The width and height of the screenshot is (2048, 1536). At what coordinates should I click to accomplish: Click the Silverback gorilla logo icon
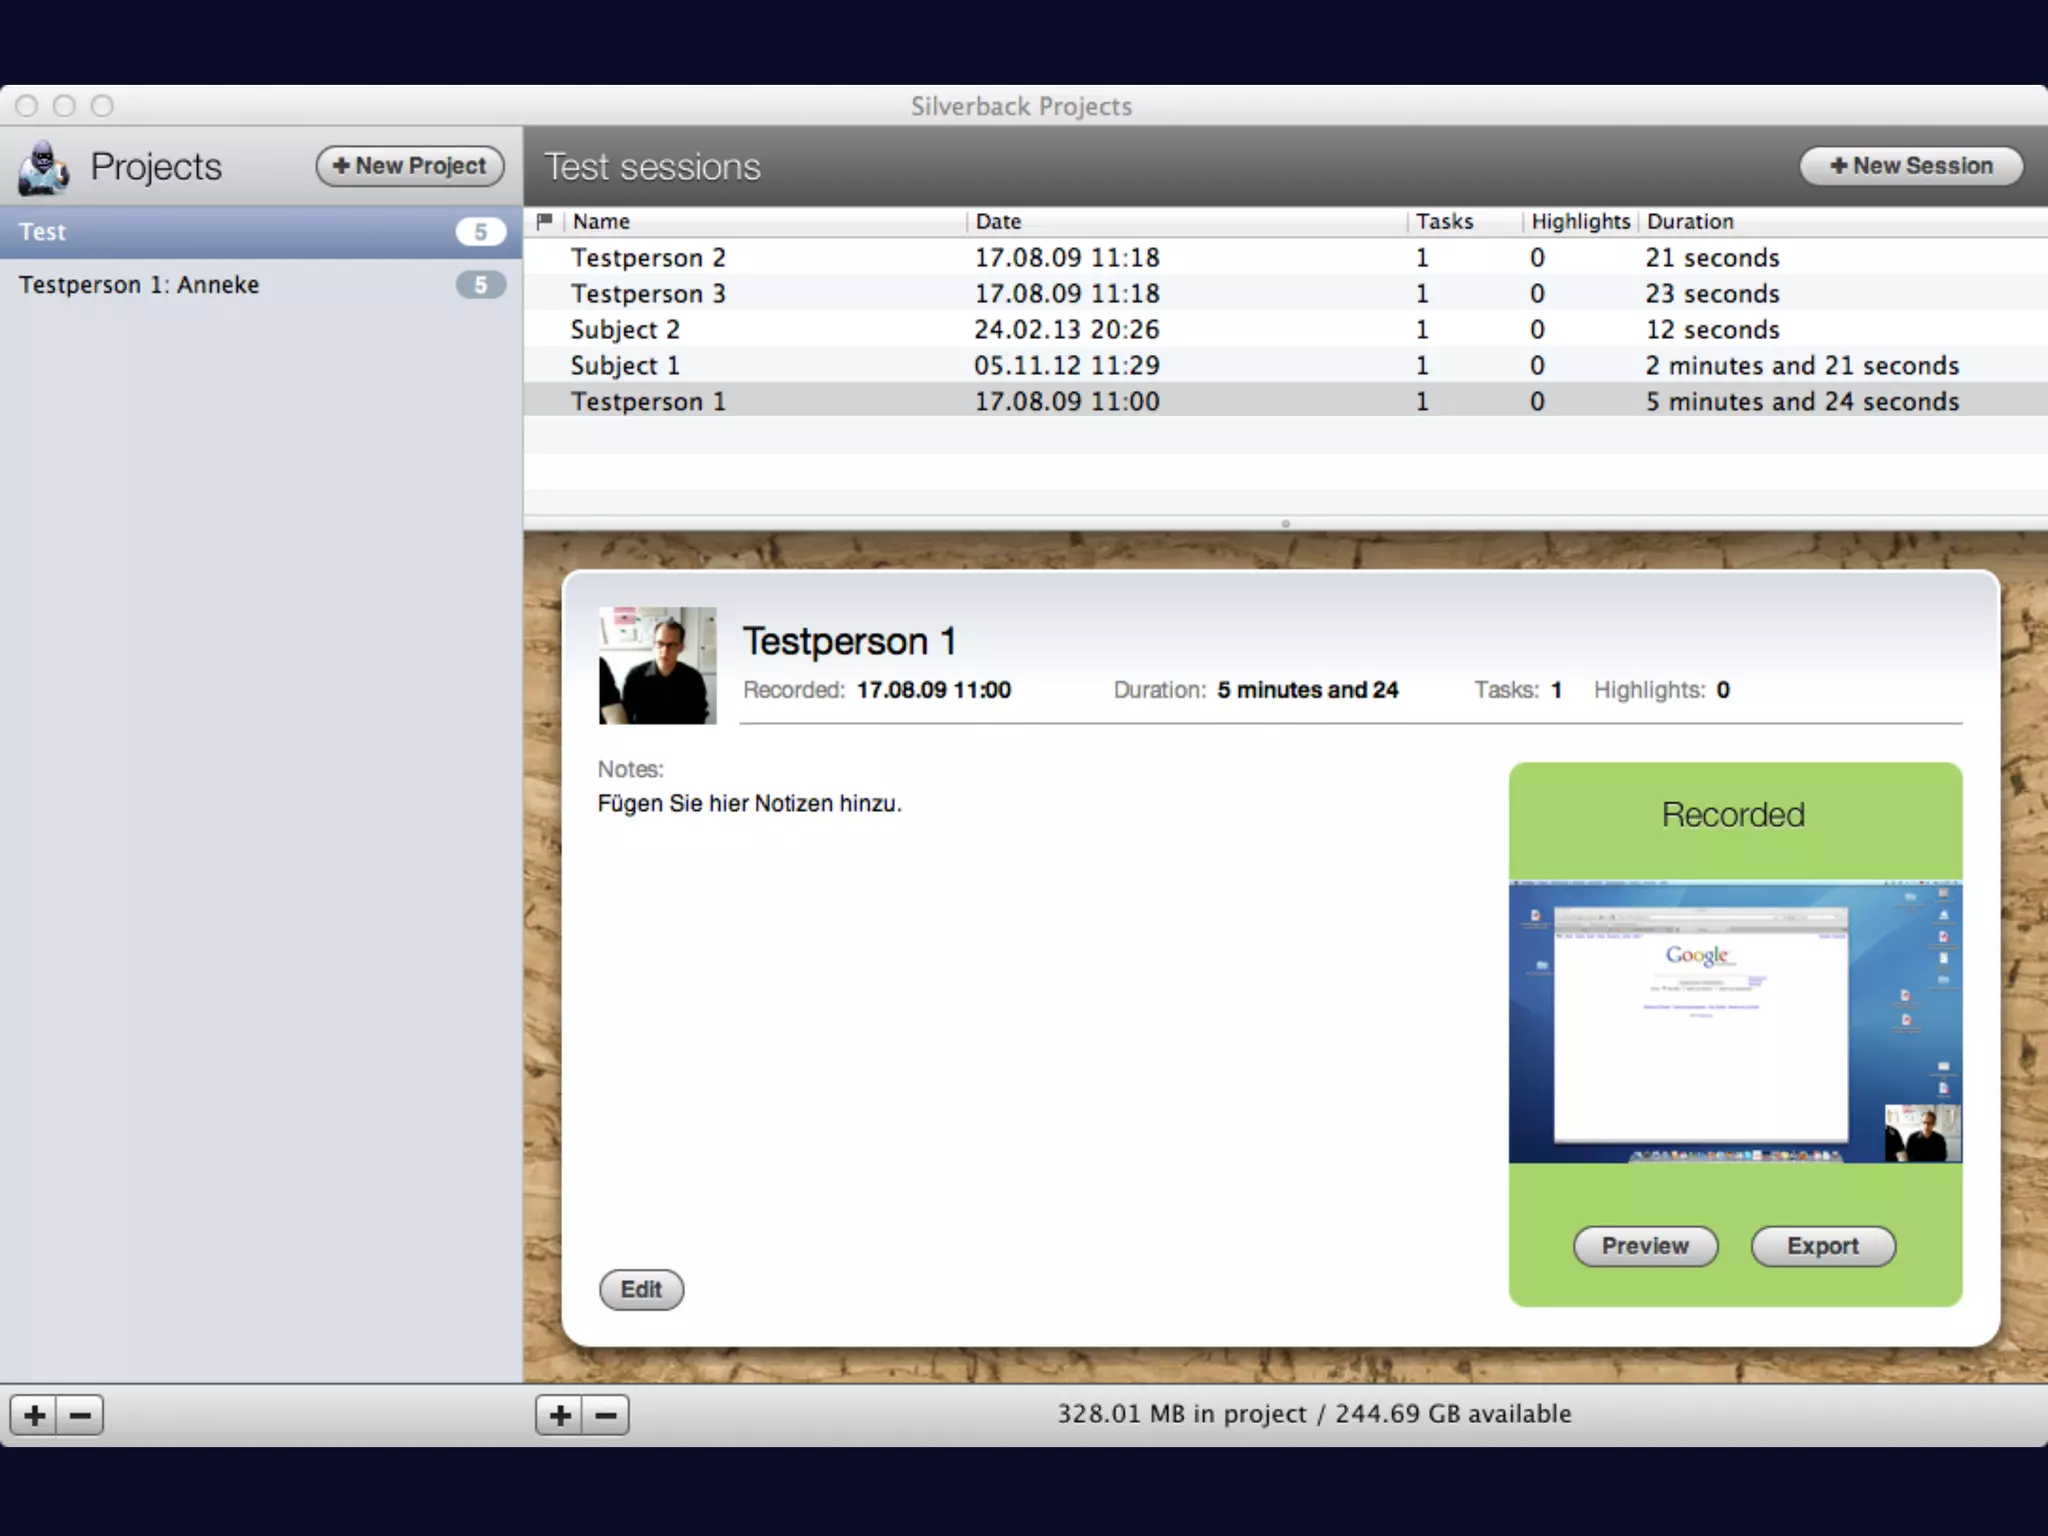click(43, 167)
